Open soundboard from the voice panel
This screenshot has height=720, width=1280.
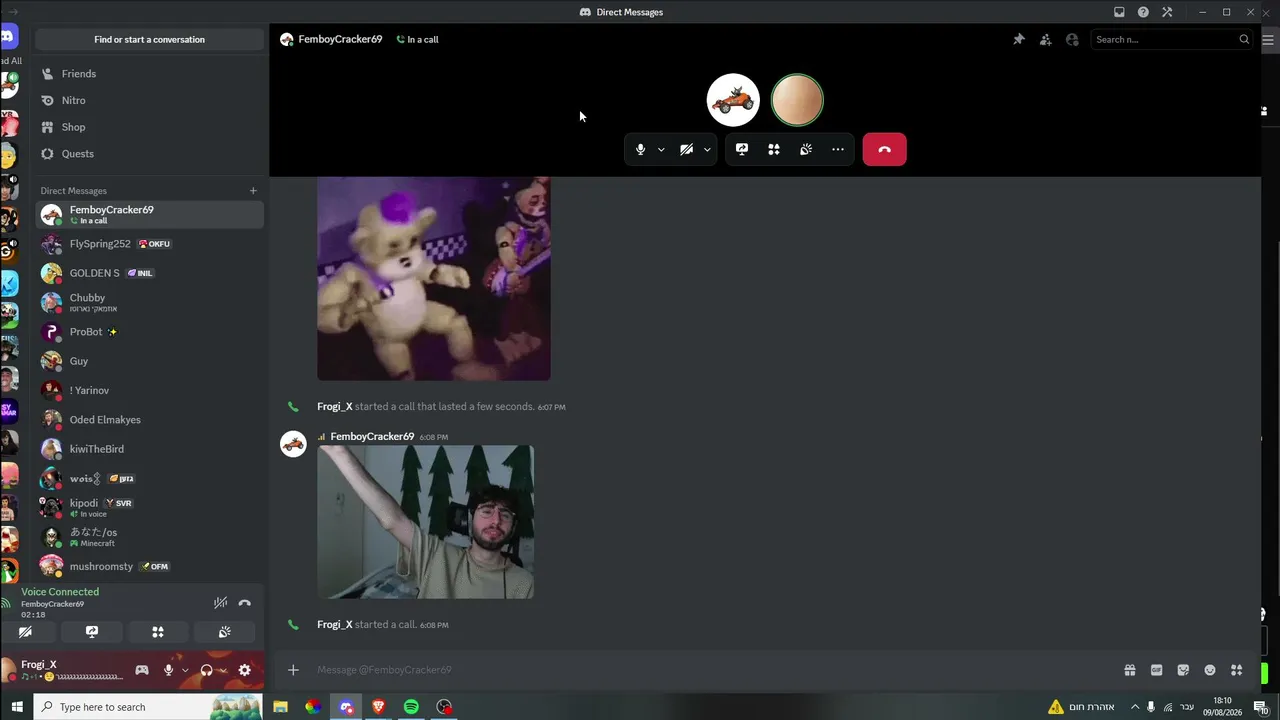(225, 632)
